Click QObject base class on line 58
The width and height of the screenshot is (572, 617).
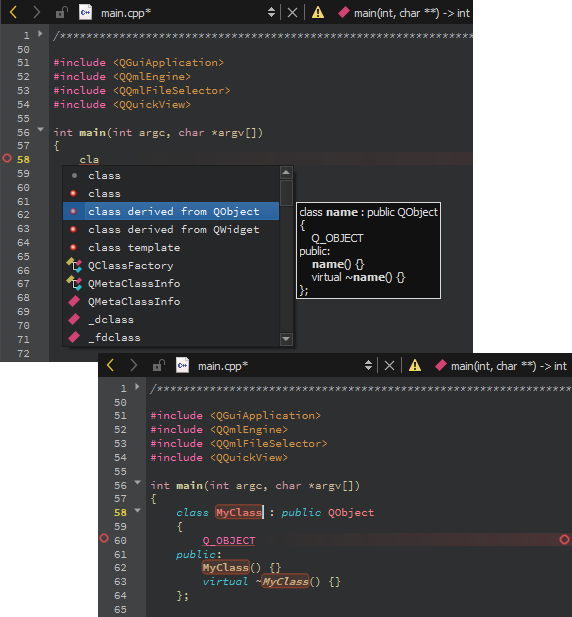click(x=351, y=513)
